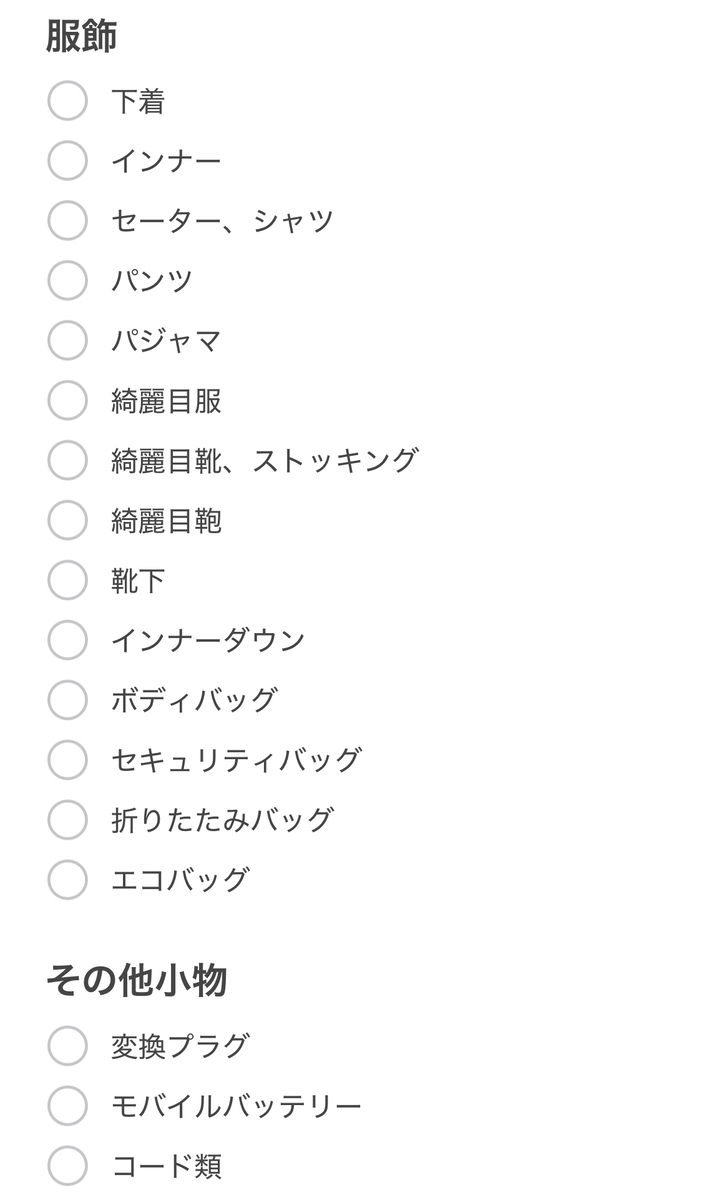Check off 折りたたみバッグ
The image size is (702, 1200).
(67, 820)
